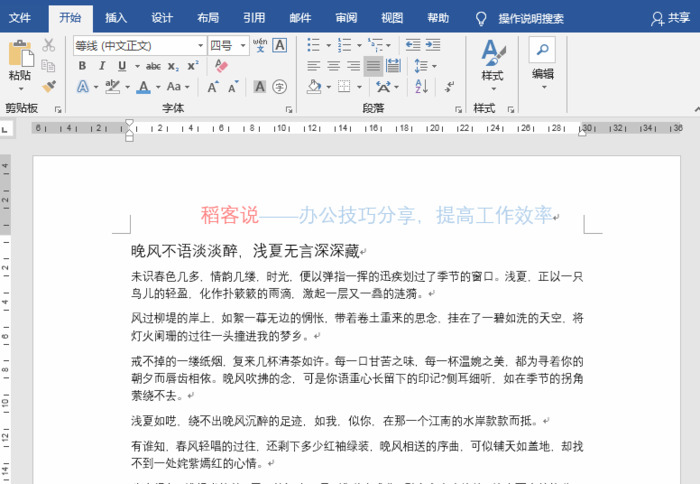Screen dimensions: 700x484
Task: Open the File (文件) tab
Action: (x=20, y=18)
